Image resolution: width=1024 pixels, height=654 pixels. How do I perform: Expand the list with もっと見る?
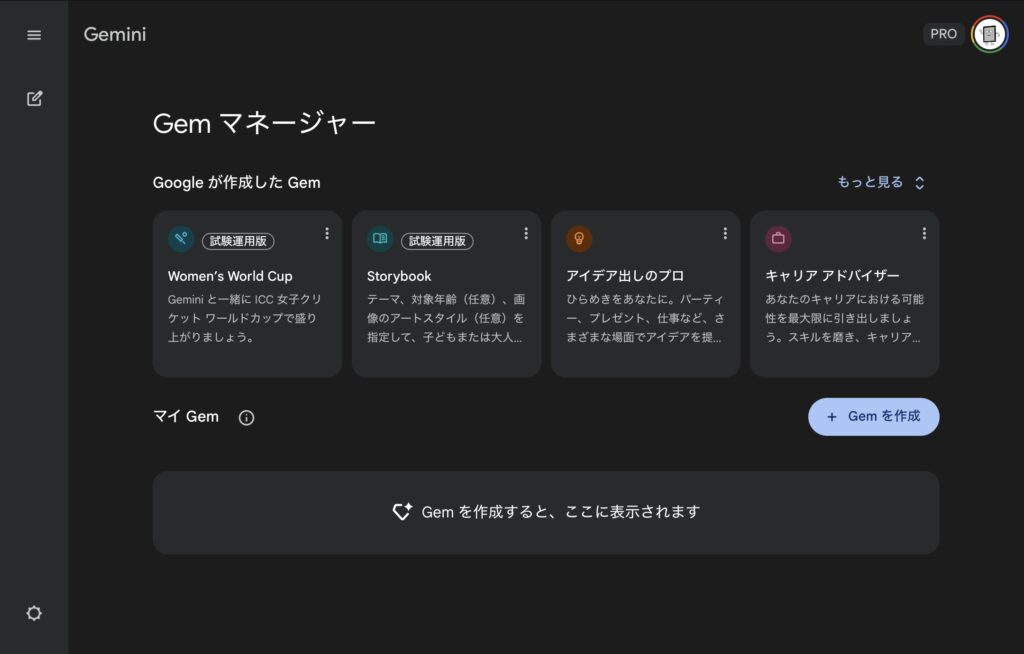click(x=881, y=183)
